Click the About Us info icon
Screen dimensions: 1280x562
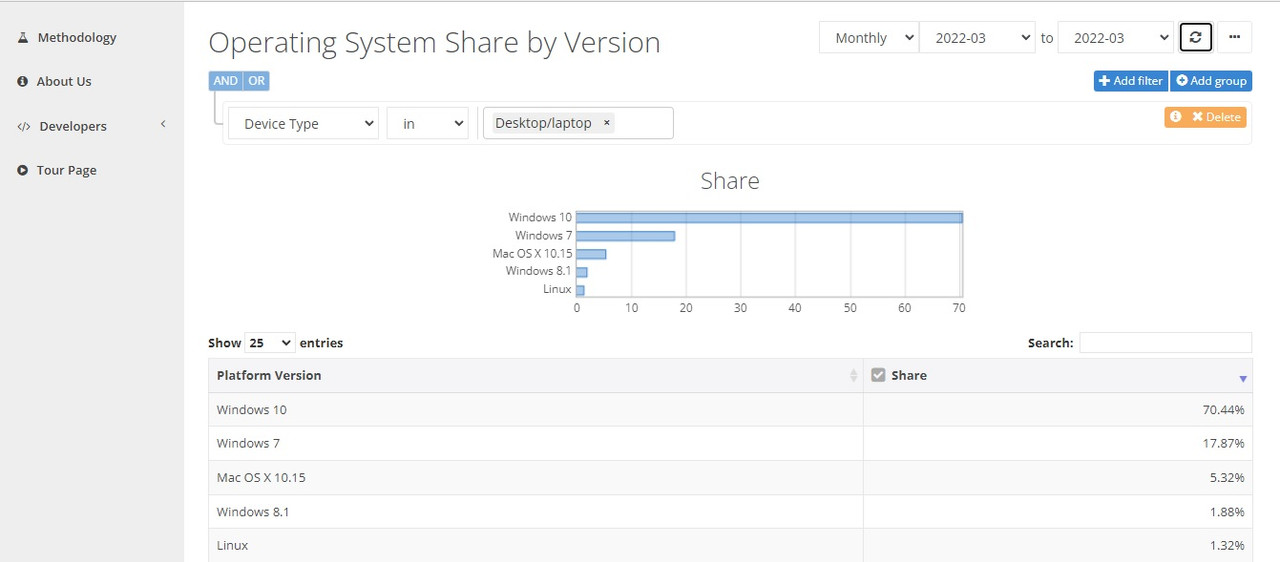click(x=22, y=81)
